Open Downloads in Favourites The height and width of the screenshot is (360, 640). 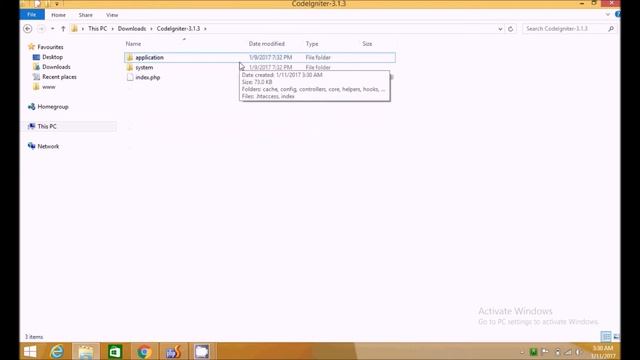(56, 67)
